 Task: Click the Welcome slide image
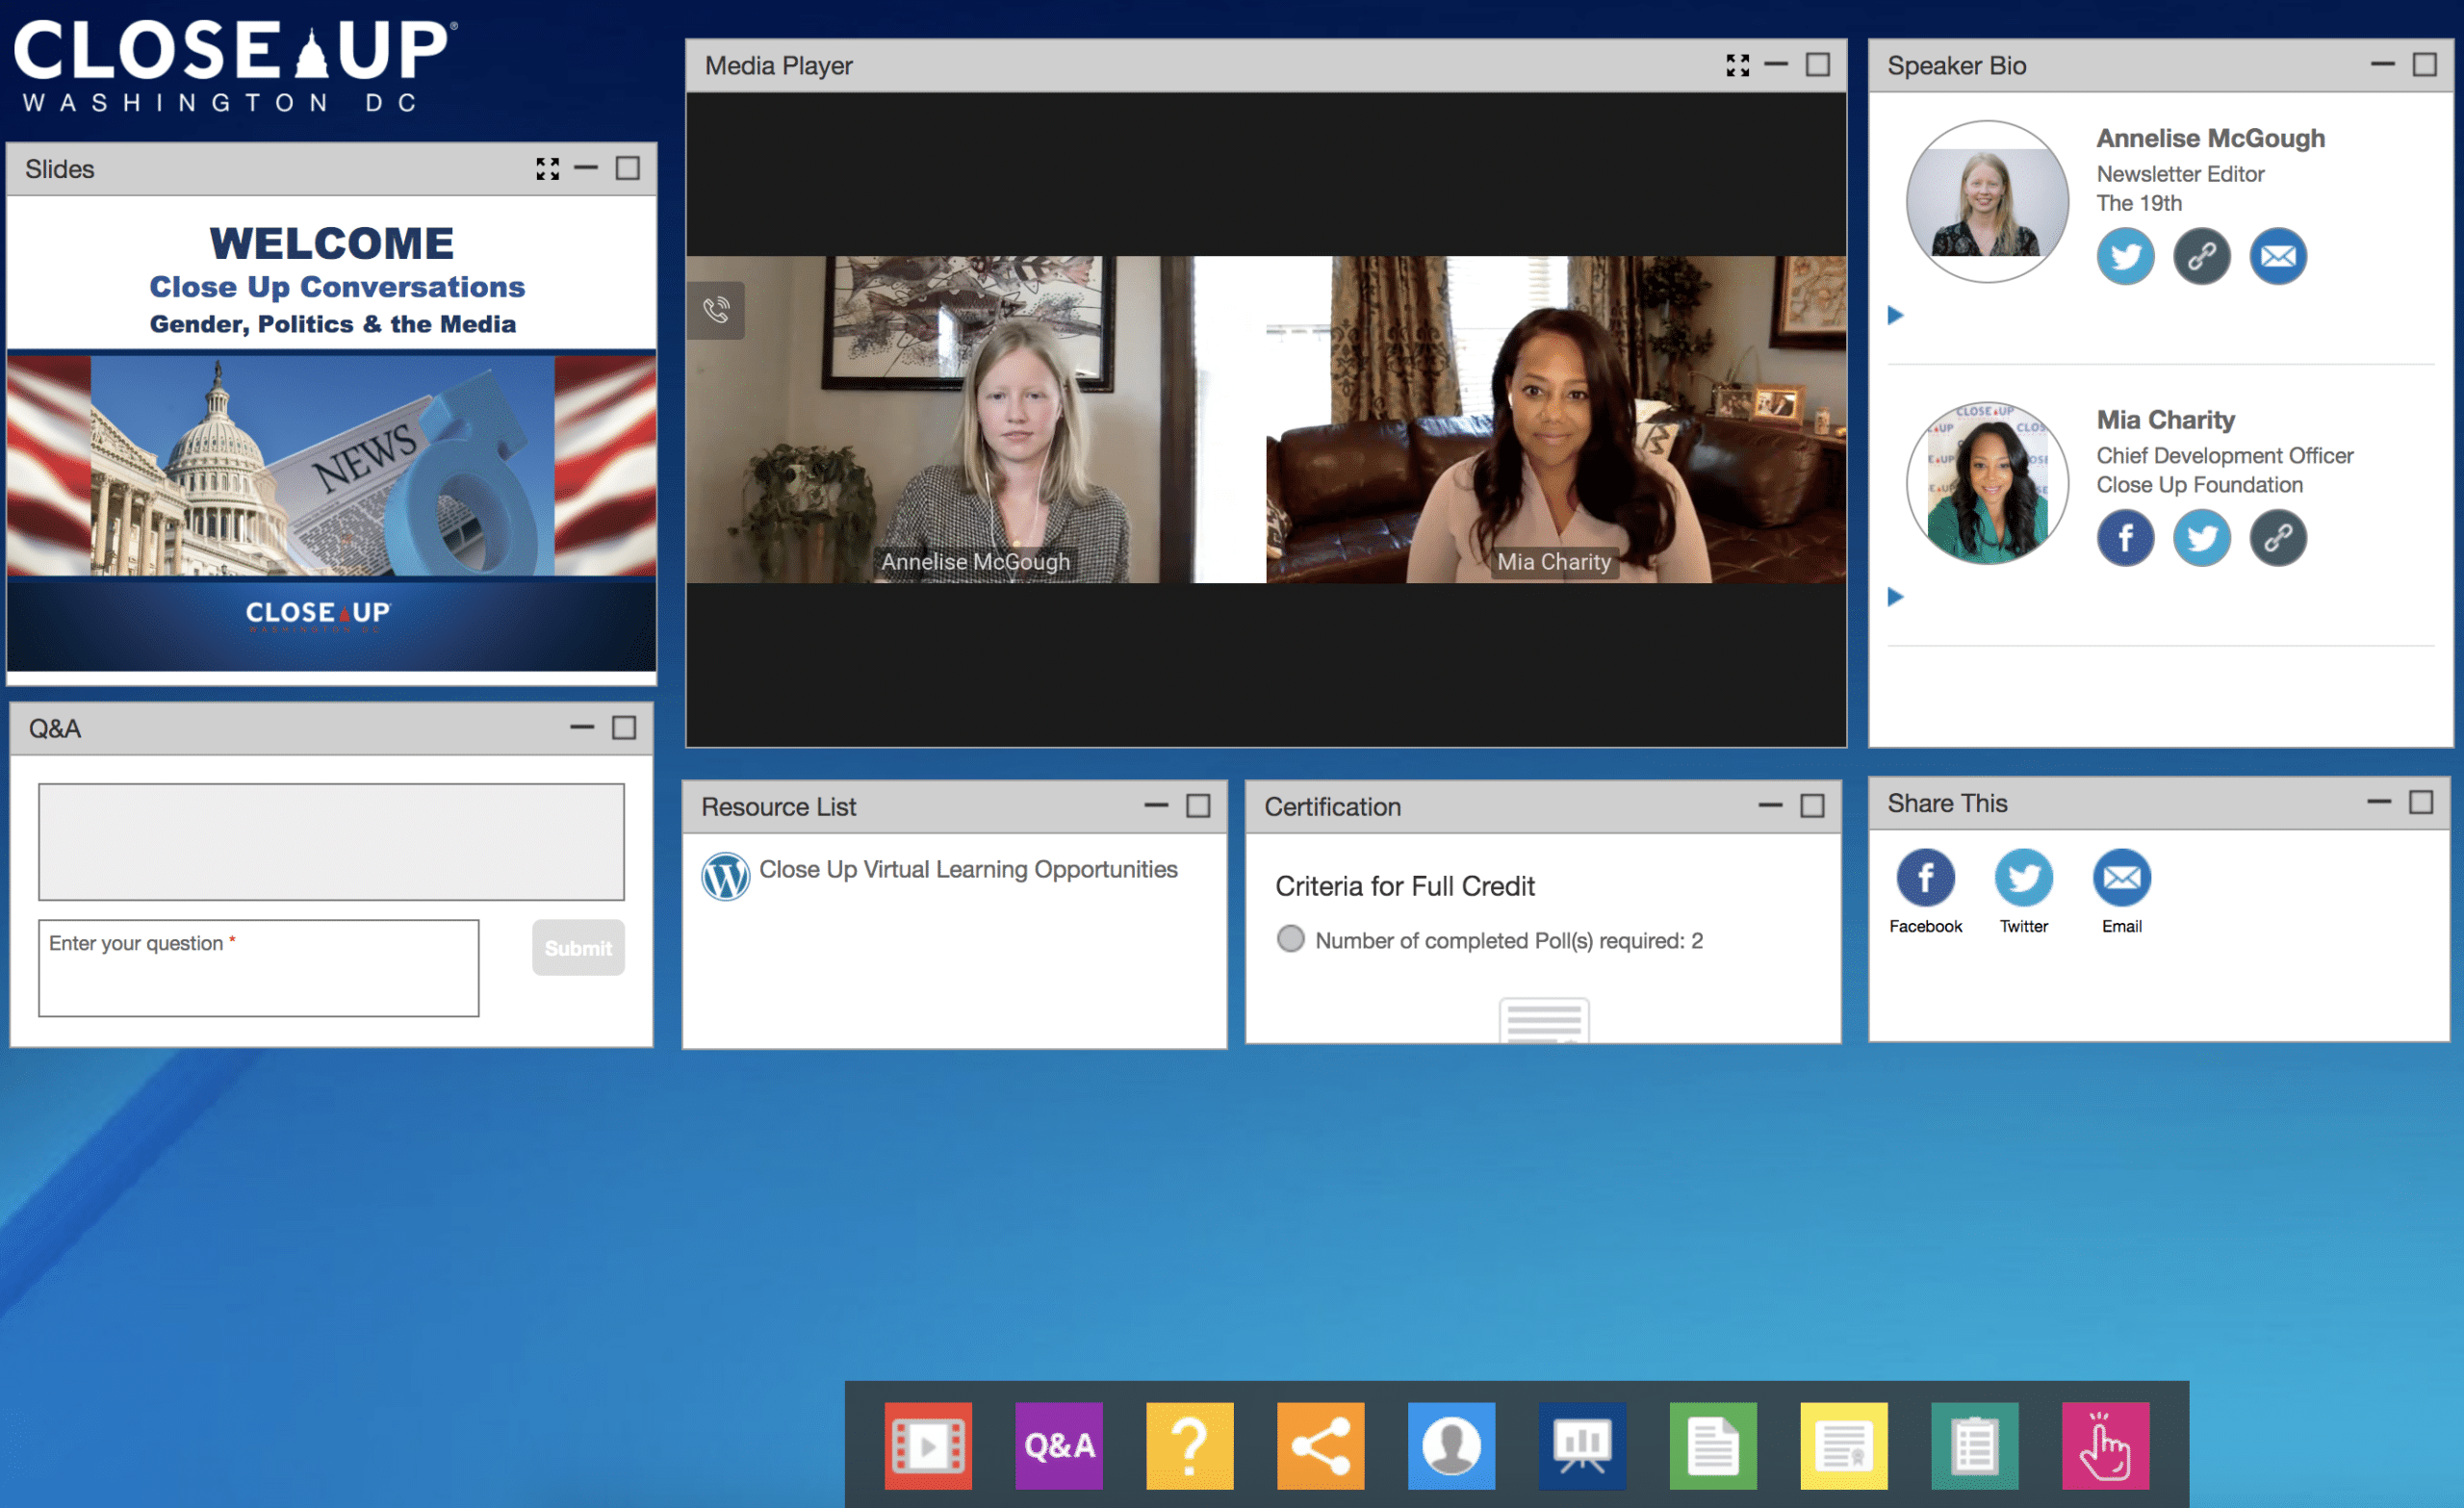click(331, 435)
